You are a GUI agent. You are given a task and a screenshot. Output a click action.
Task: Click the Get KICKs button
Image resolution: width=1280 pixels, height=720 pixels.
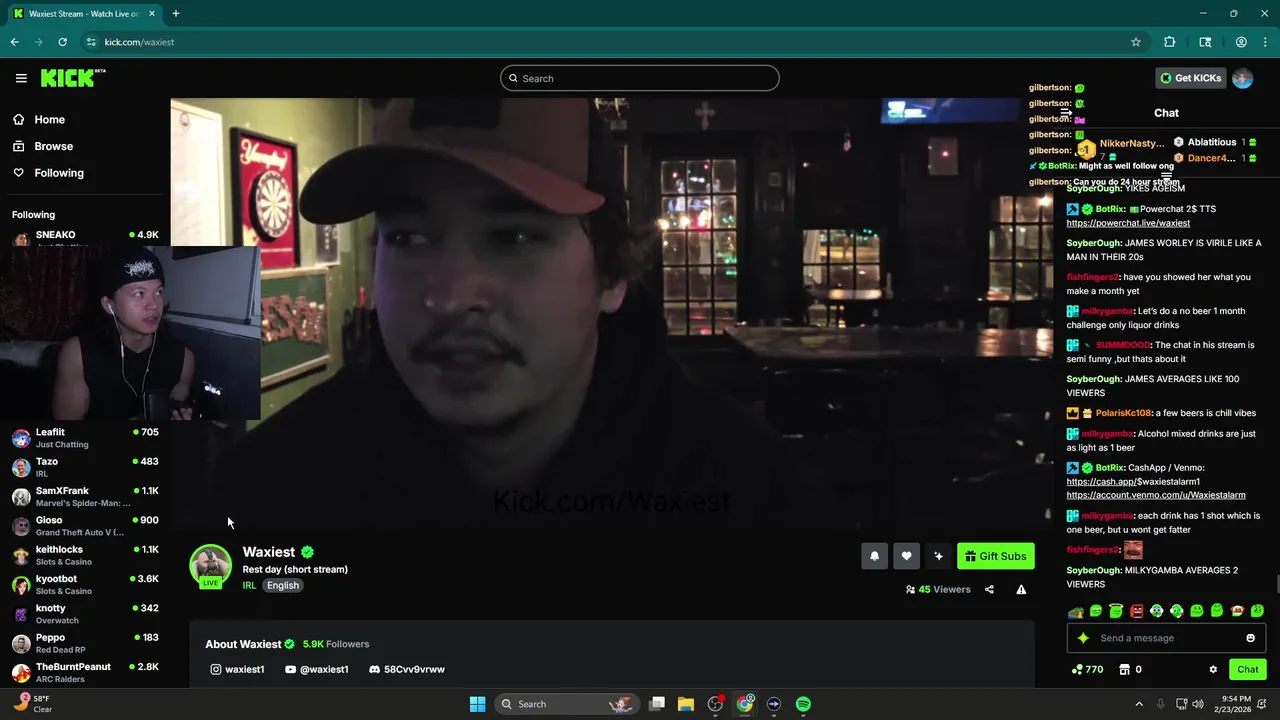[1190, 78]
